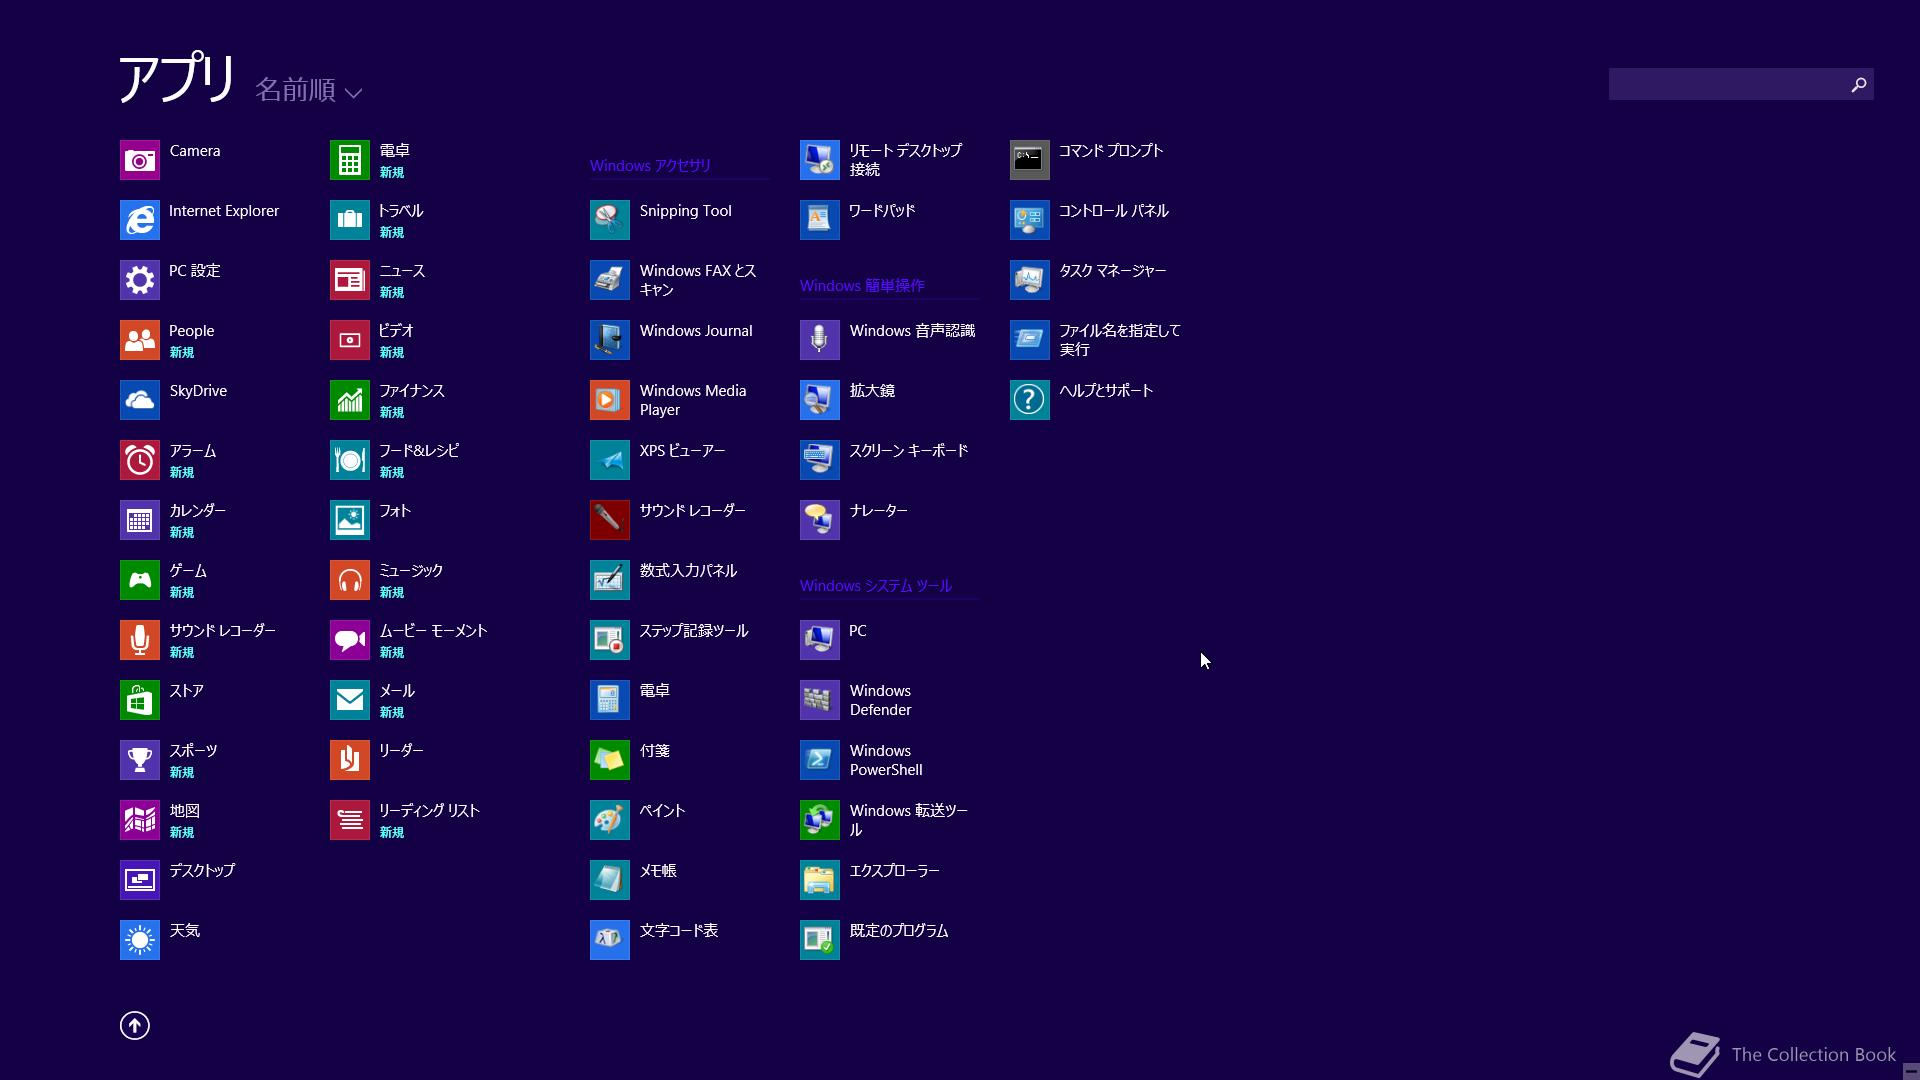The width and height of the screenshot is (1920, 1080).
Task: Open ファイナンス chart icon
Action: [x=350, y=400]
